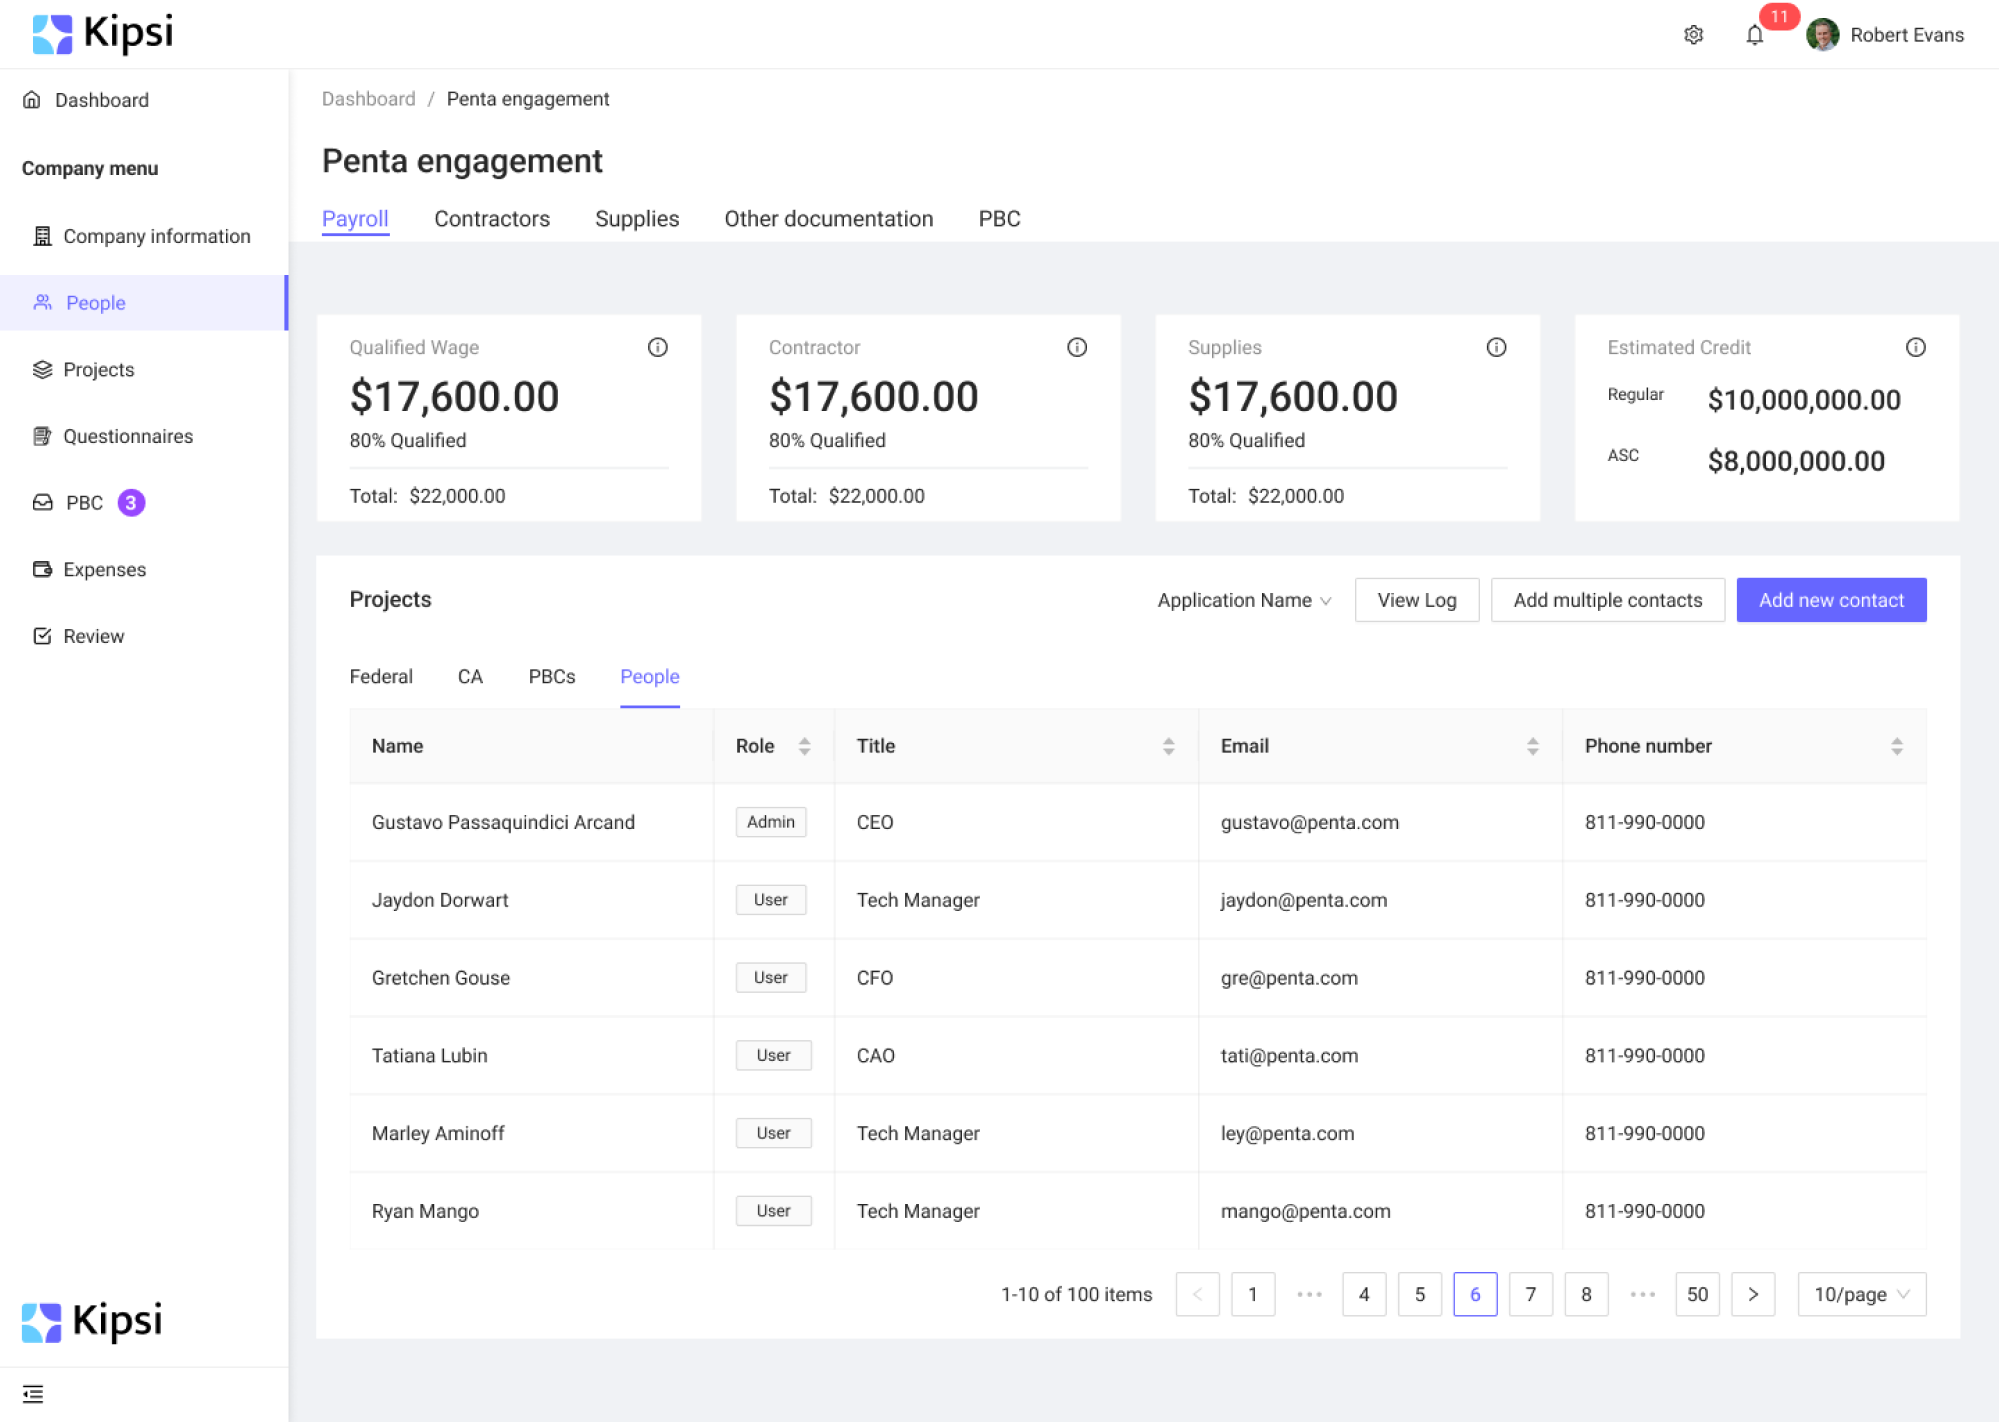1999x1422 pixels.
Task: Switch to the Contractors tab
Action: click(x=492, y=218)
